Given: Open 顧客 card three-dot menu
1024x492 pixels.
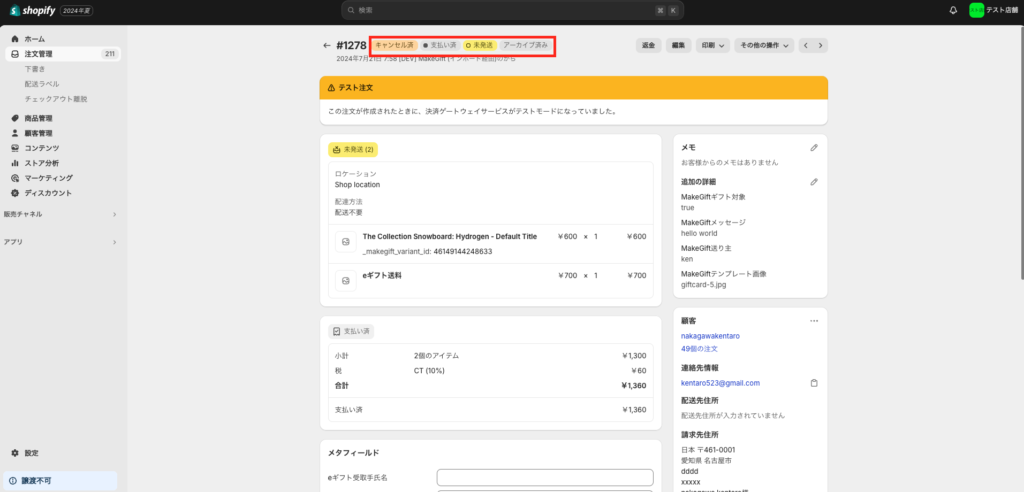Looking at the screenshot, I should tap(814, 321).
